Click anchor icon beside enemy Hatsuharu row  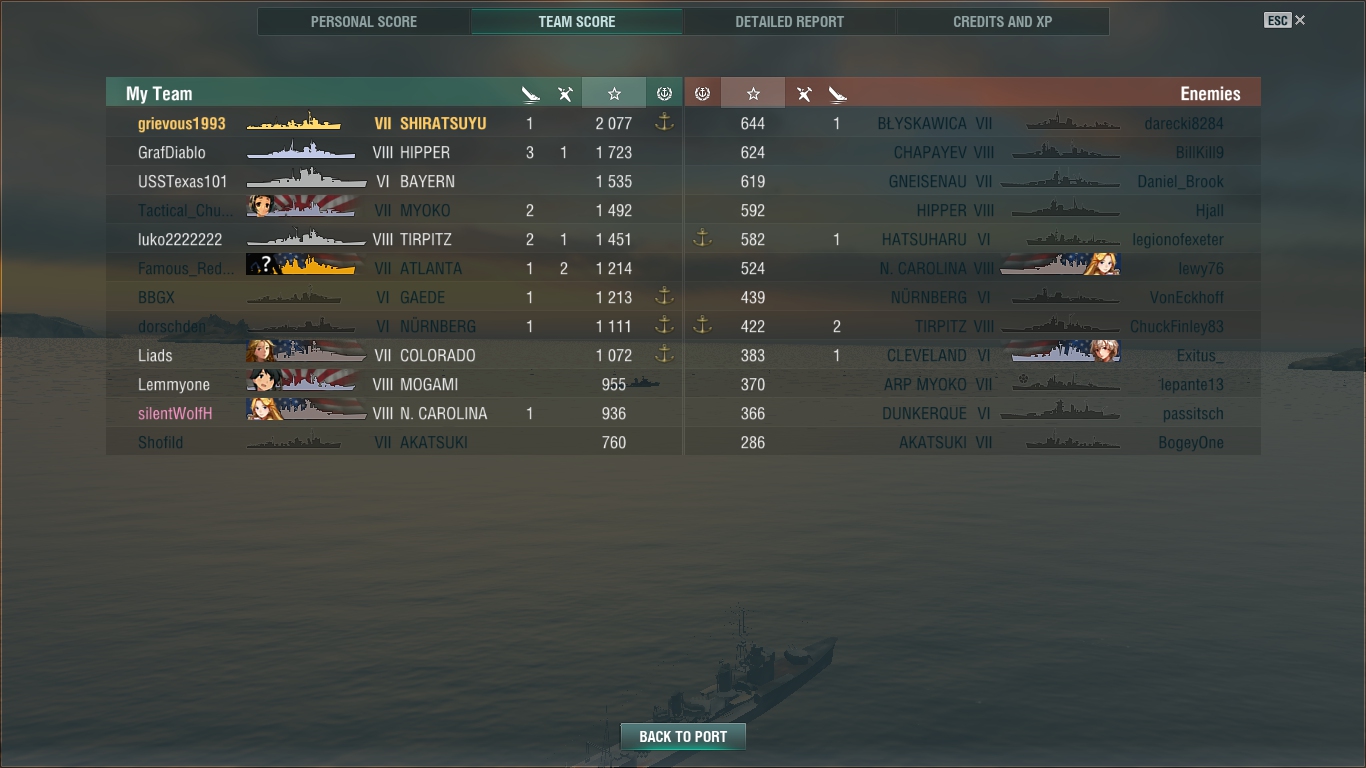(x=702, y=239)
